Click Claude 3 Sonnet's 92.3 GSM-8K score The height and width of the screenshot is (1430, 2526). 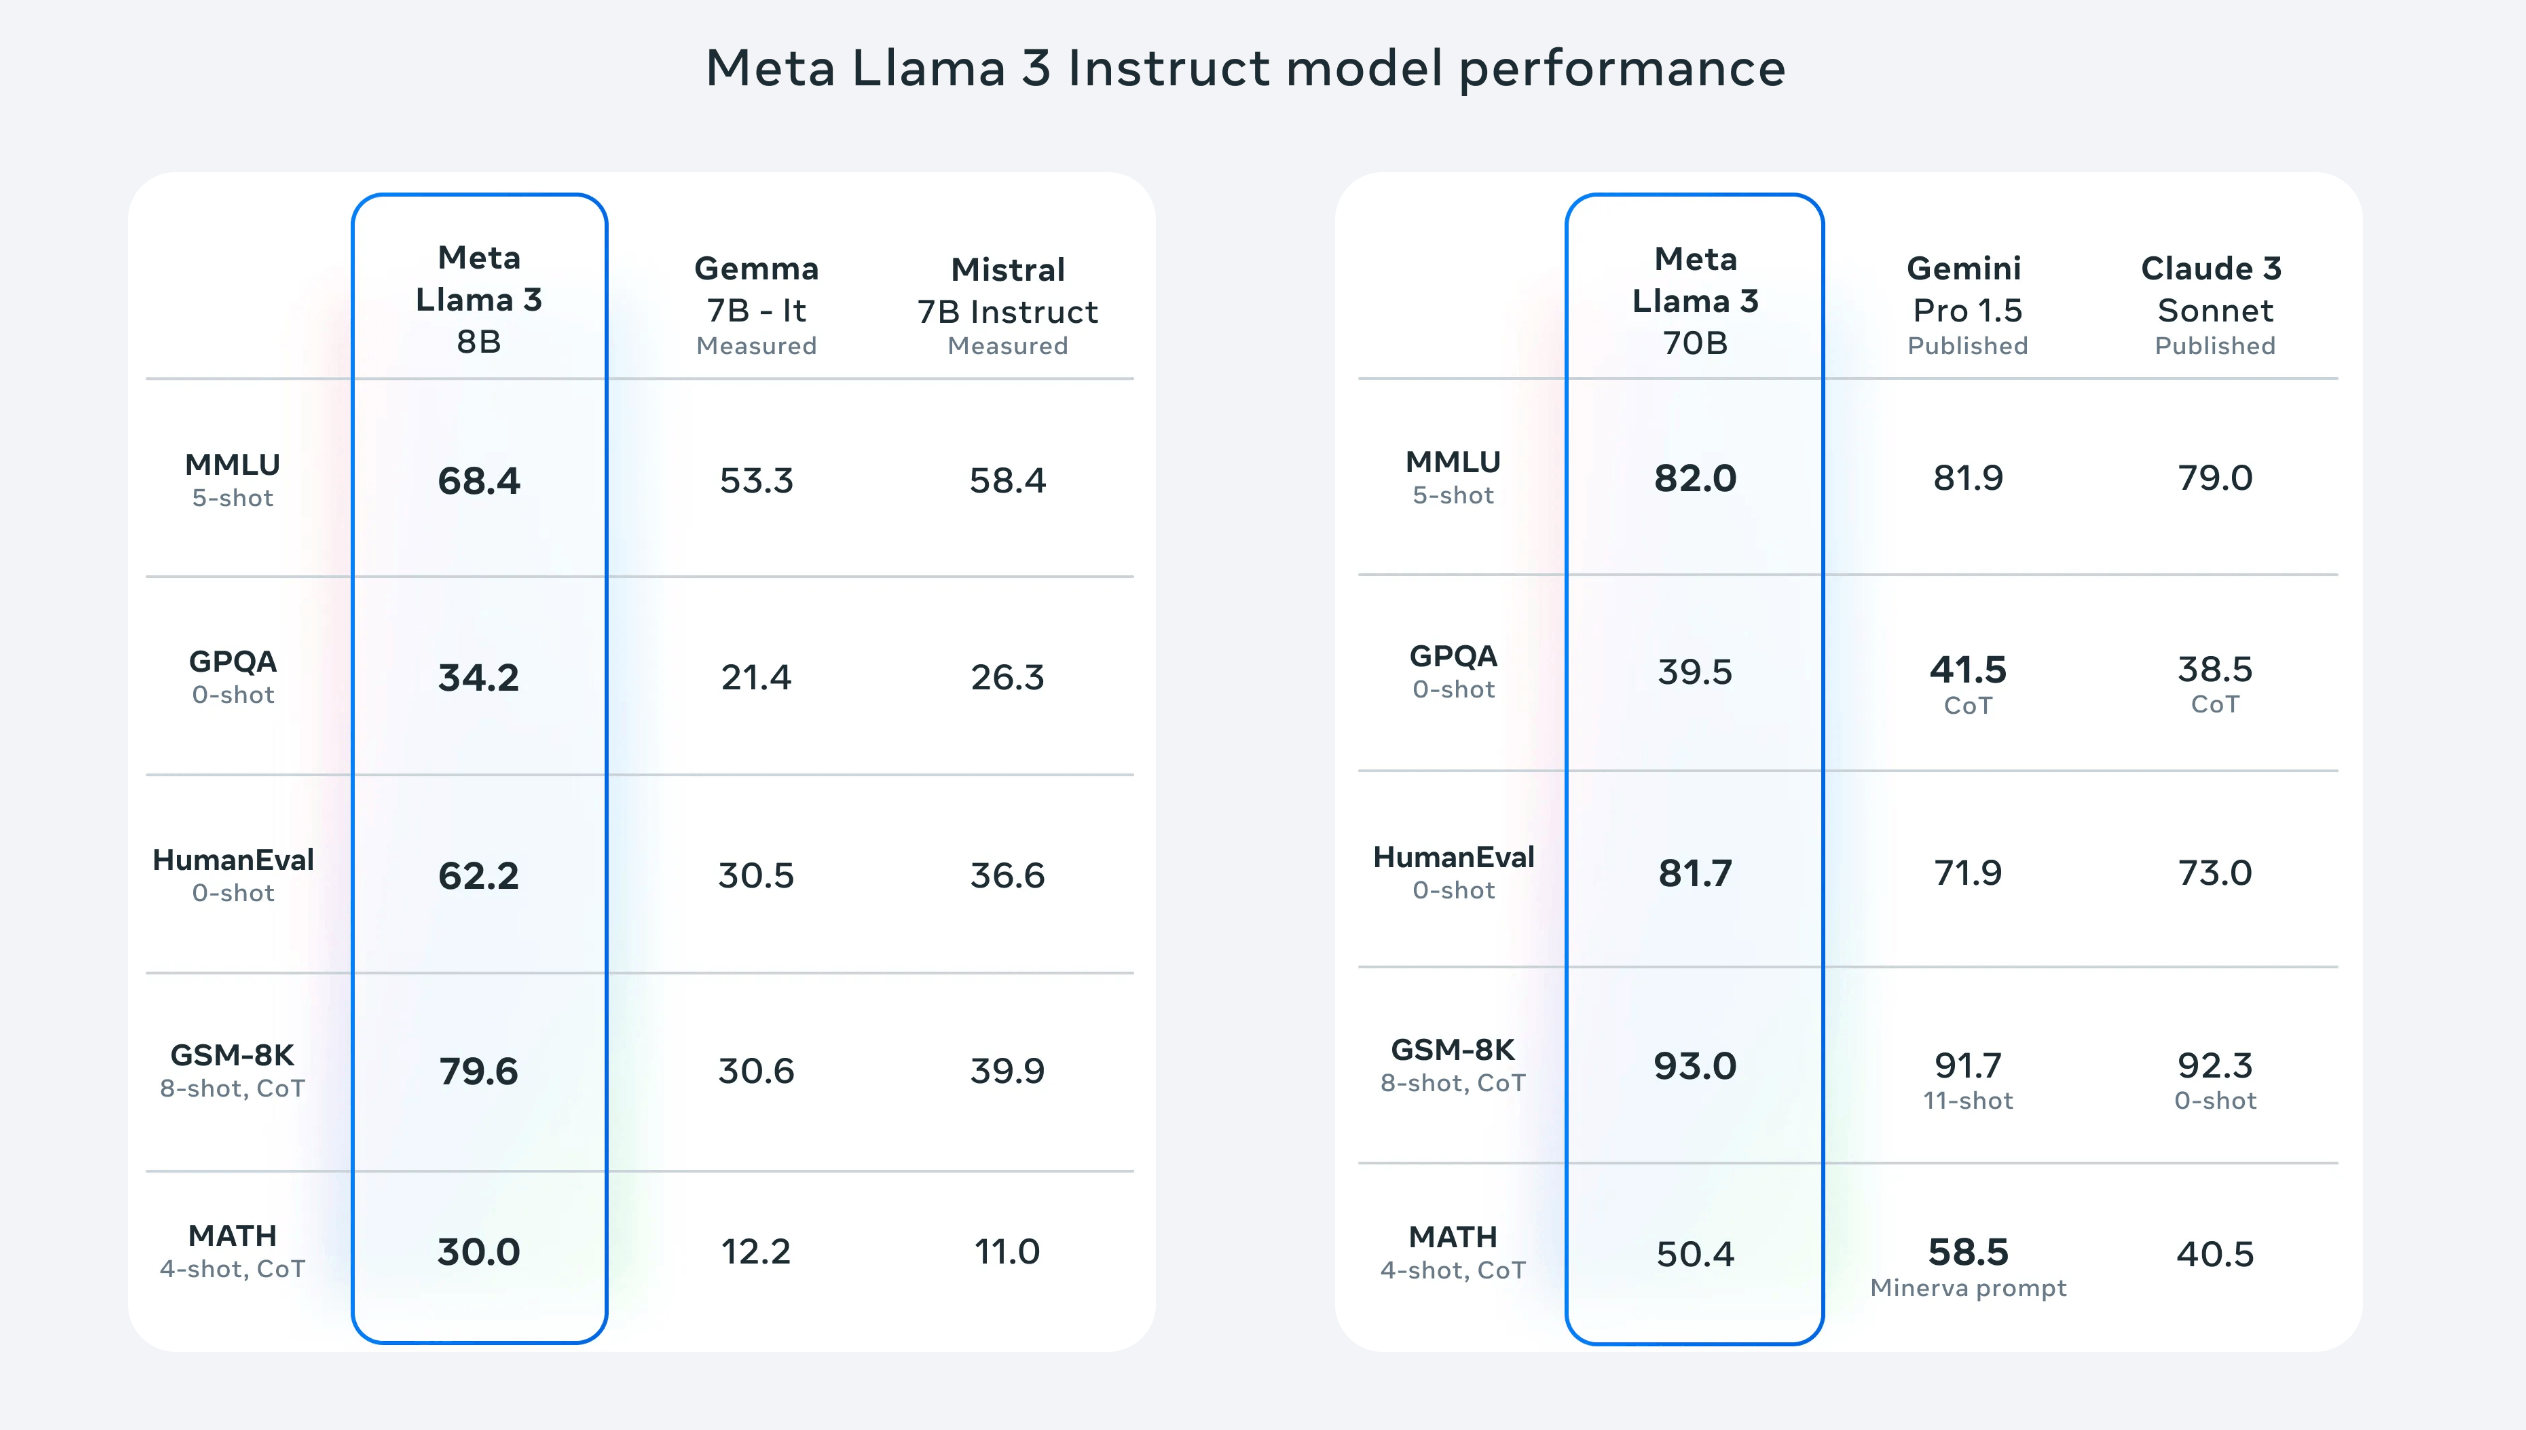tap(2214, 1066)
